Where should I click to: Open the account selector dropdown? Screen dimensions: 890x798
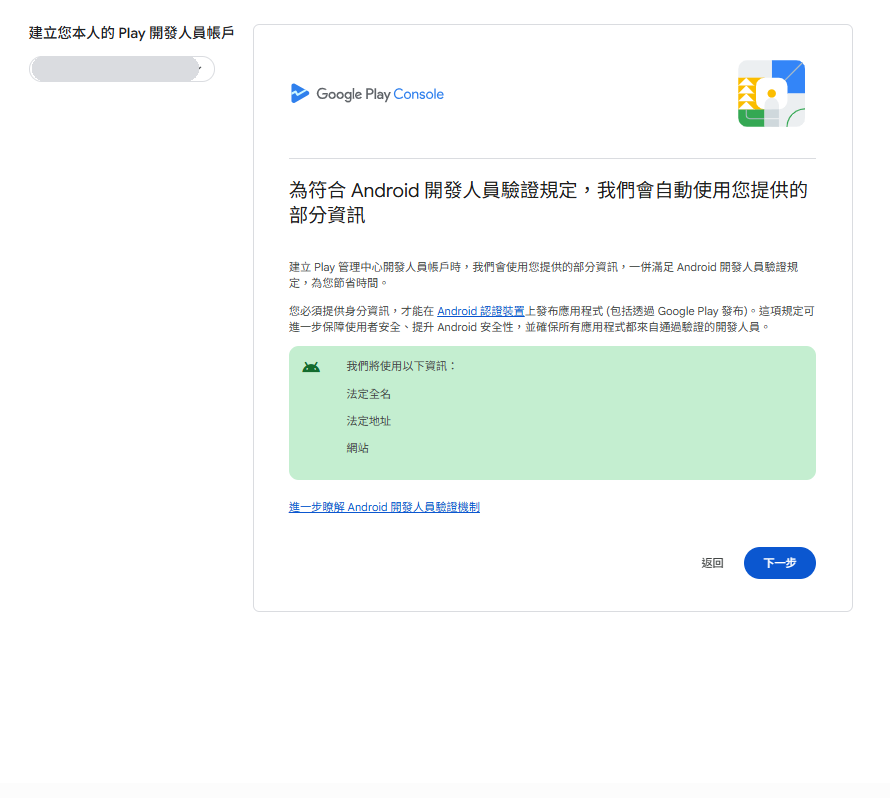point(122,69)
